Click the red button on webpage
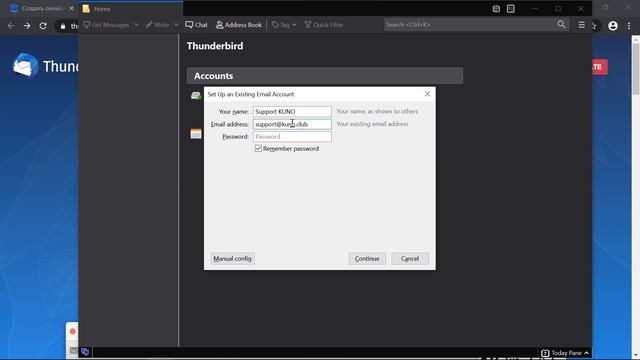 point(600,67)
